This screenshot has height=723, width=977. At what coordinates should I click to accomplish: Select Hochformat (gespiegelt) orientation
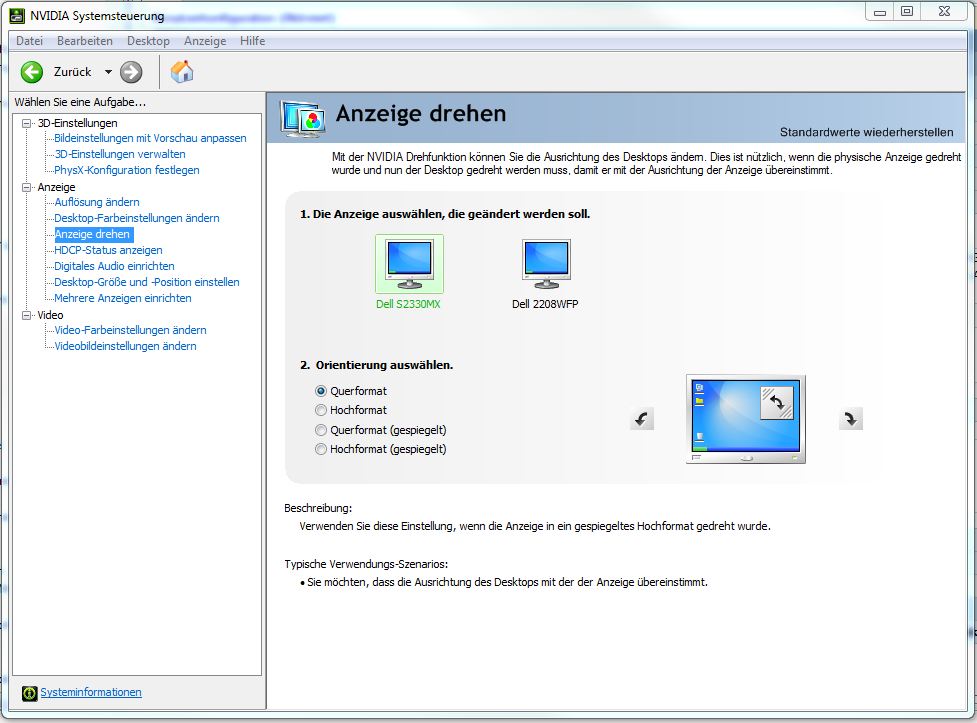(321, 449)
